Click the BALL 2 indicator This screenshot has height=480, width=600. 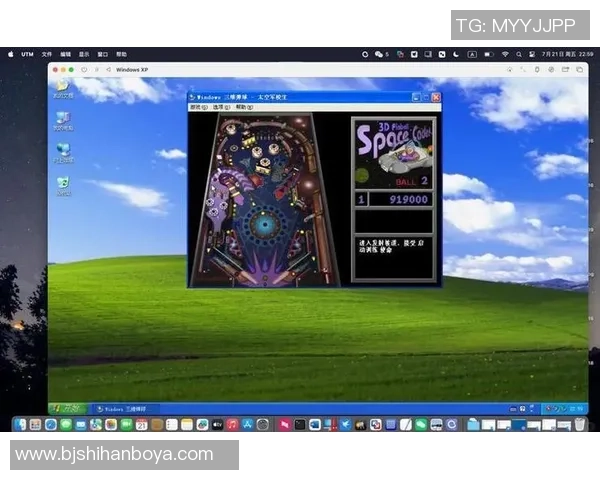(x=411, y=181)
